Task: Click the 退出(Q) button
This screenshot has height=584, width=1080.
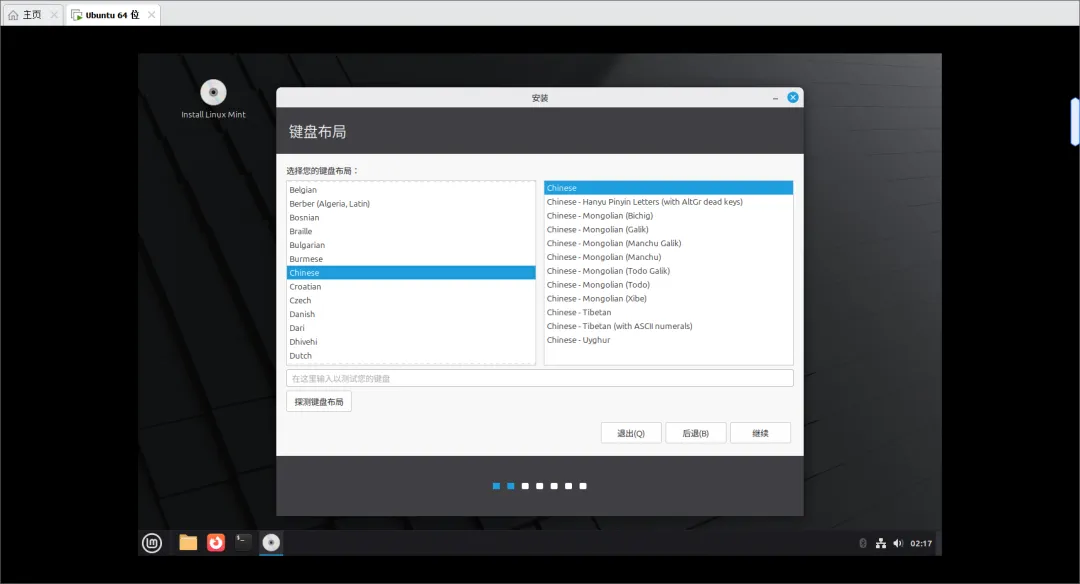Action: [631, 433]
